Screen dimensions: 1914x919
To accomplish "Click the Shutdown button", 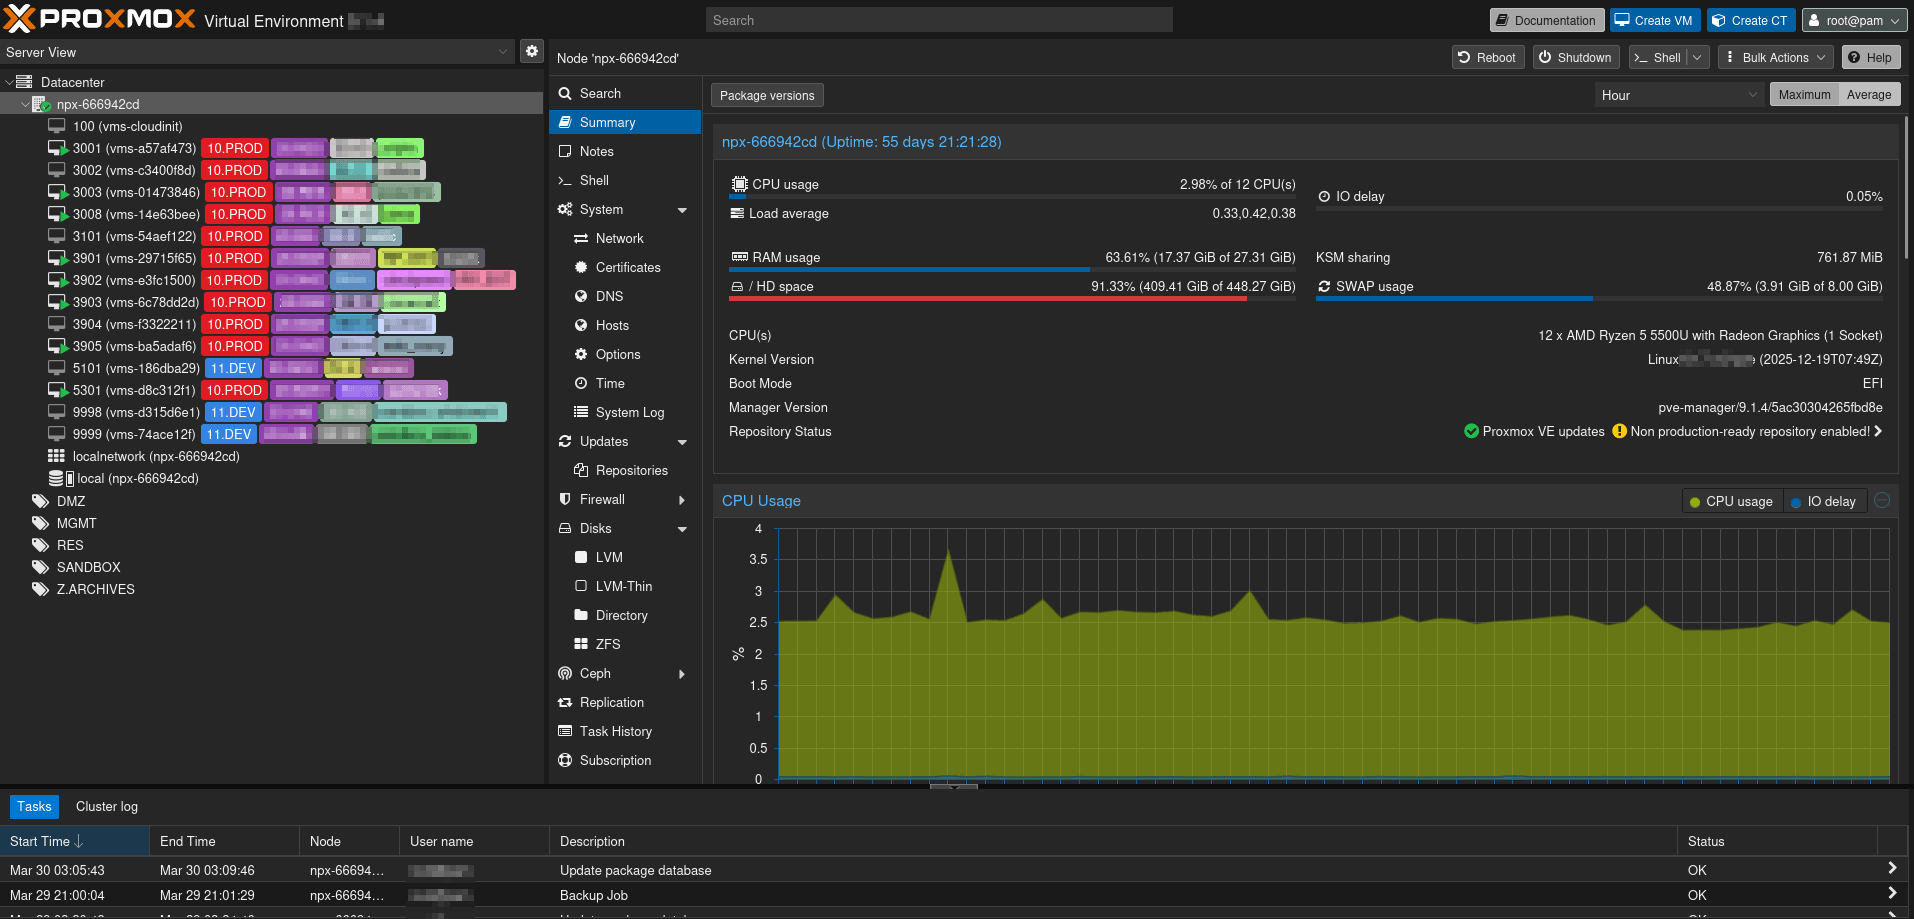I will (x=1576, y=57).
